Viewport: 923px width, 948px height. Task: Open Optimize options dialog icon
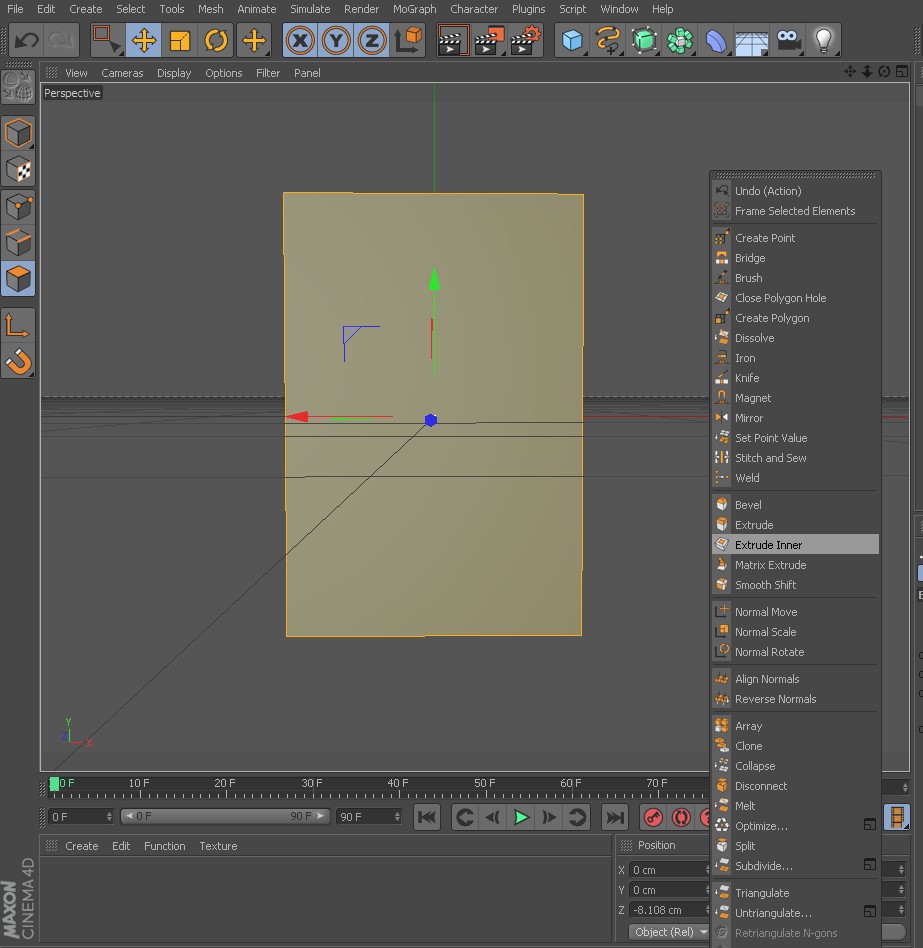(x=869, y=825)
